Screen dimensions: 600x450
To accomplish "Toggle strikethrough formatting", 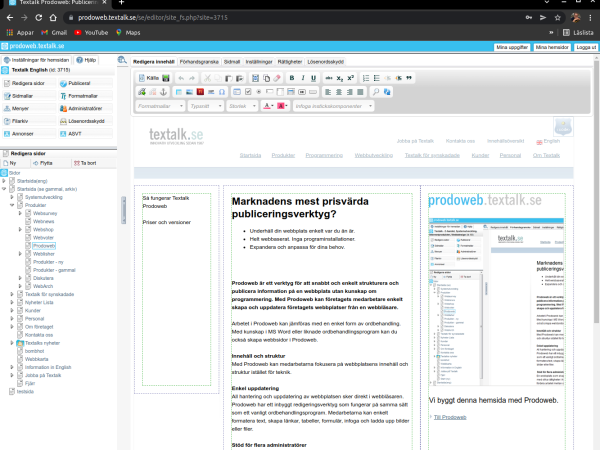I will tap(329, 78).
